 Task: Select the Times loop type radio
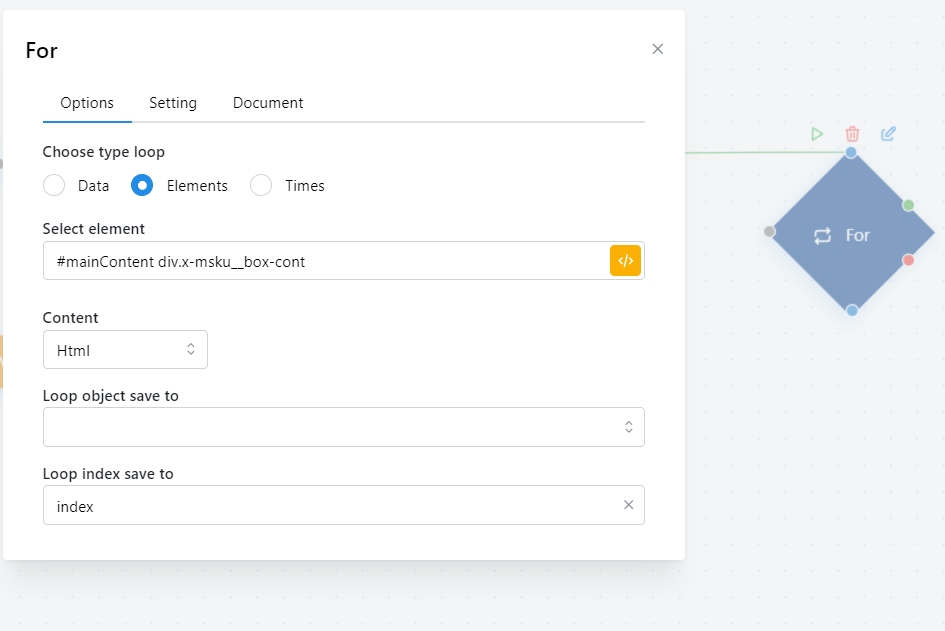pyautogui.click(x=261, y=186)
